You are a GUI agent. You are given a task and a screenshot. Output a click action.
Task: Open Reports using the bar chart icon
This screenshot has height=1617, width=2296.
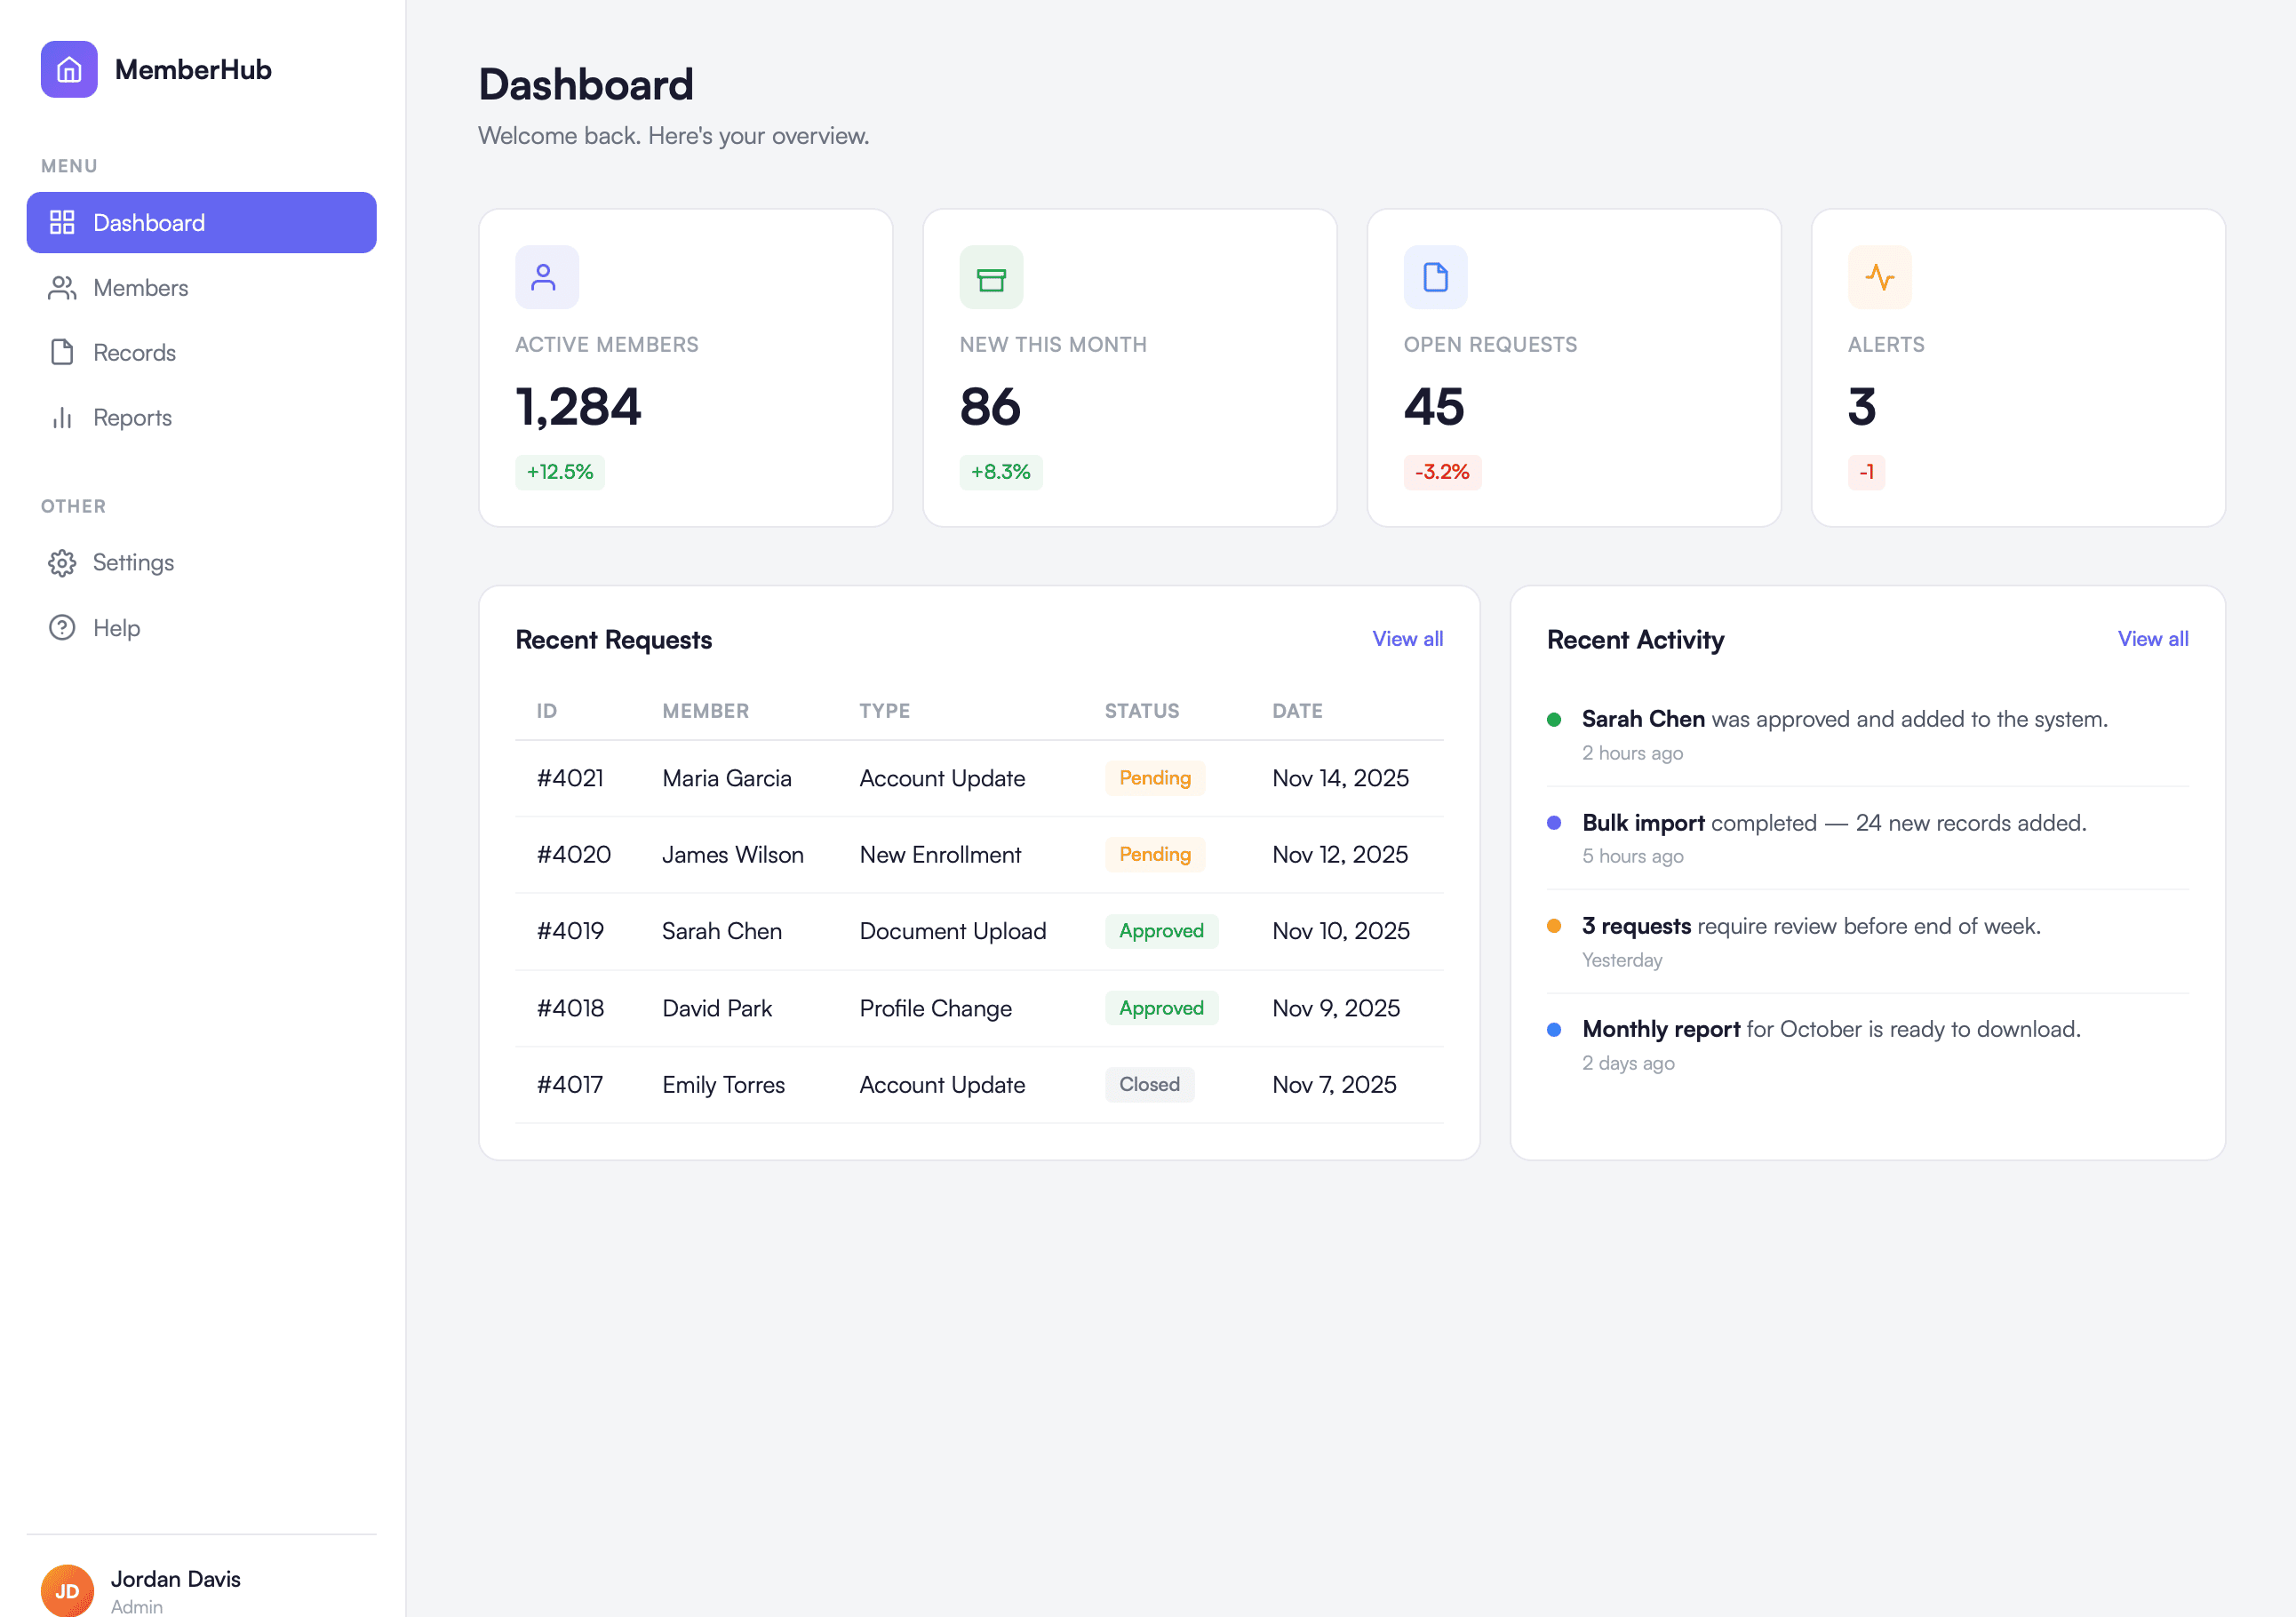(61, 417)
